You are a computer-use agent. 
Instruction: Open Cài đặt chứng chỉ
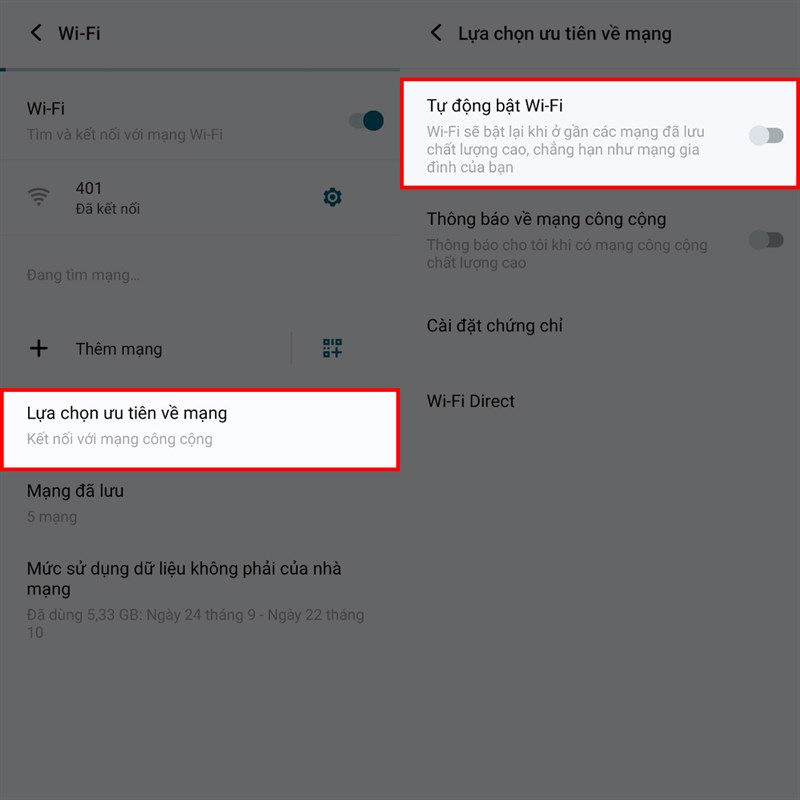[x=600, y=326]
